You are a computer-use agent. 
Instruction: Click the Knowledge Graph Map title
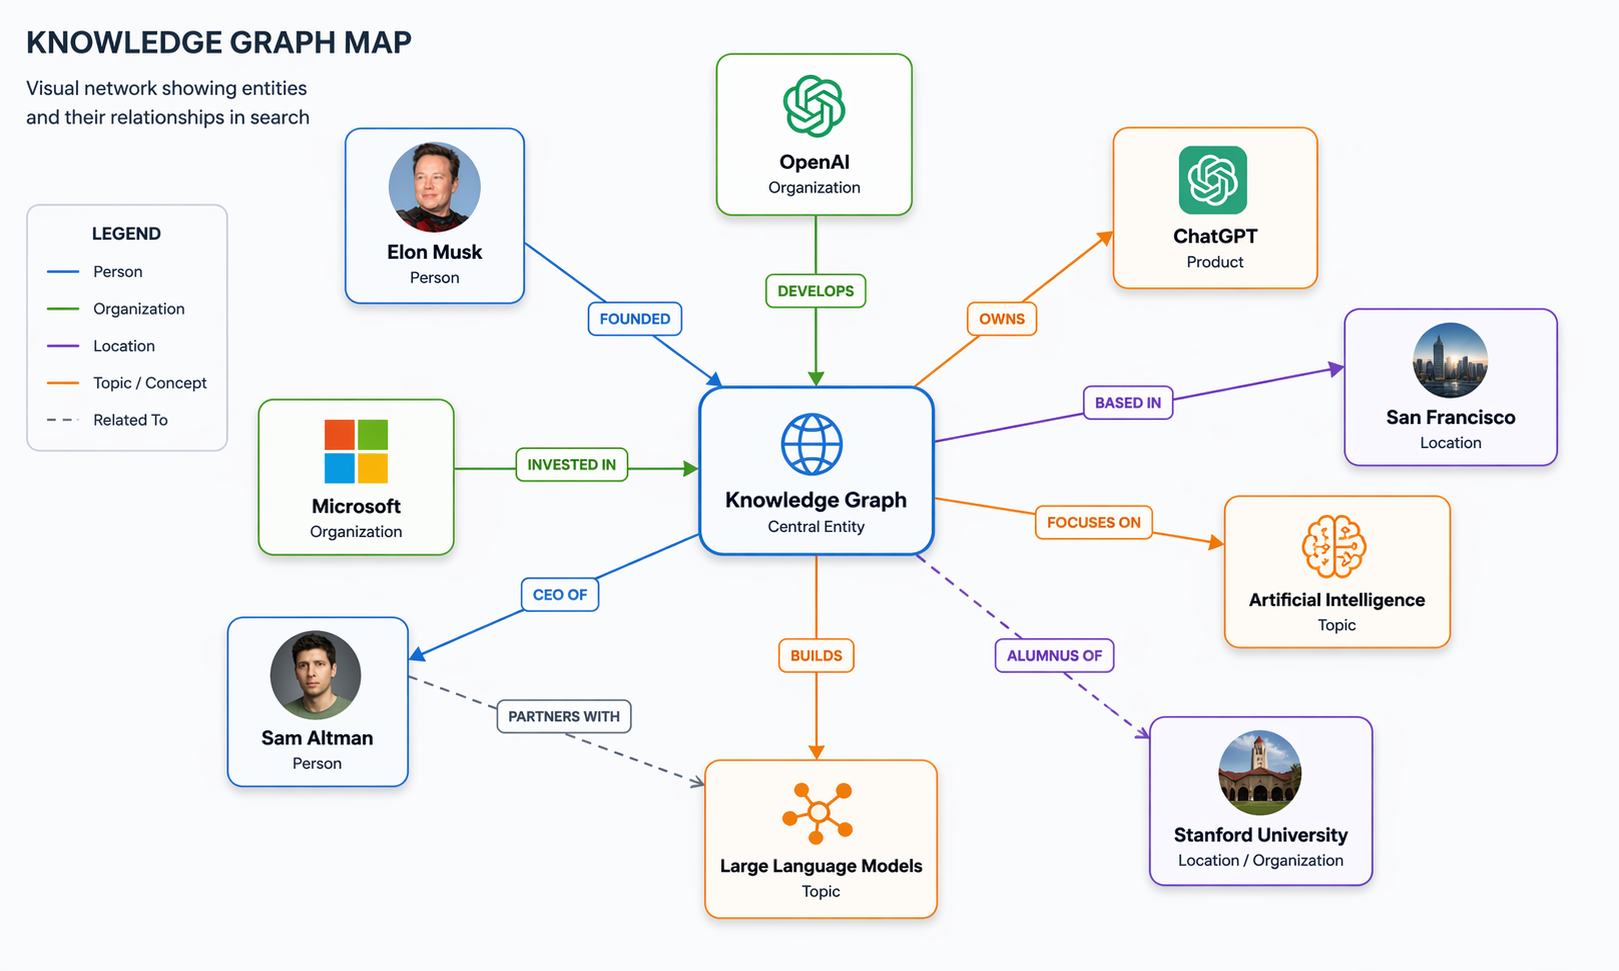pyautogui.click(x=219, y=43)
